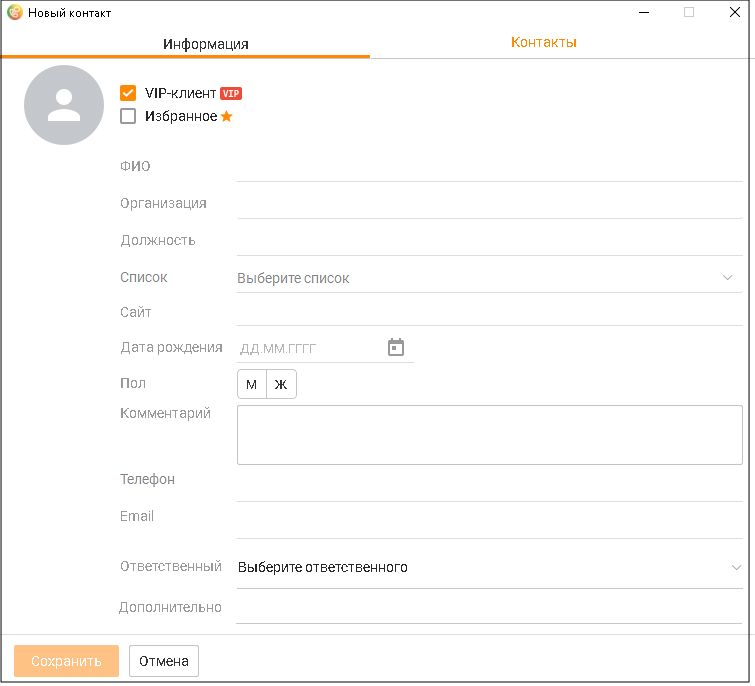This screenshot has height=686, width=755.
Task: Click the contact avatar placeholder
Action: coord(64,105)
